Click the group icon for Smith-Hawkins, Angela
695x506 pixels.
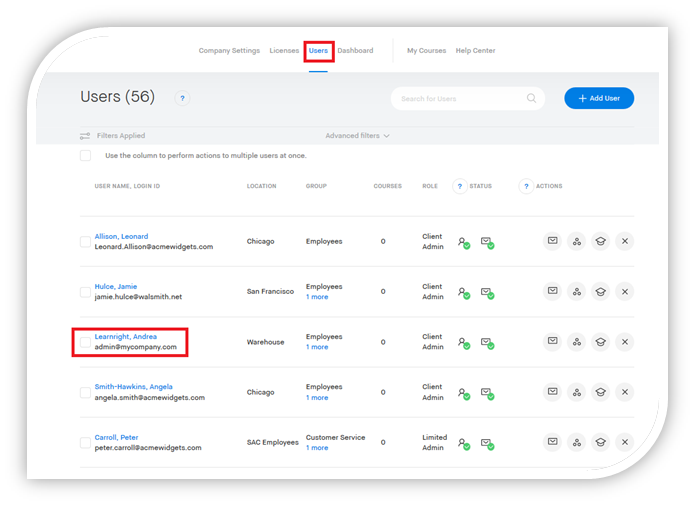(577, 392)
